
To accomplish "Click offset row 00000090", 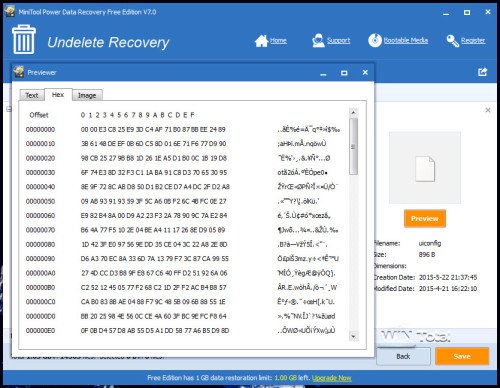I will [x=183, y=259].
